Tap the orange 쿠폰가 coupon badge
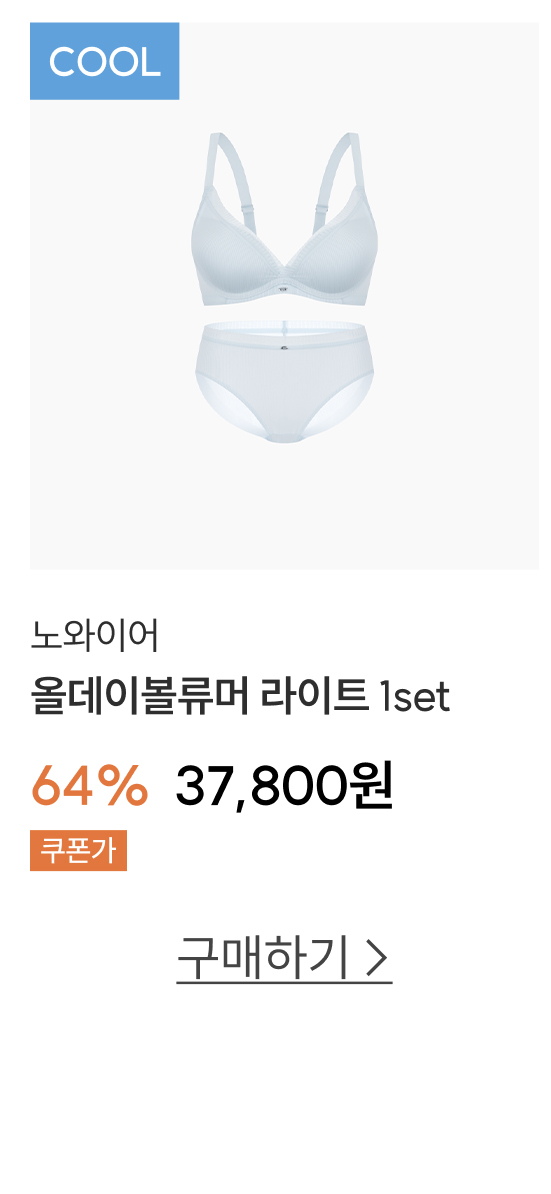 [78, 851]
